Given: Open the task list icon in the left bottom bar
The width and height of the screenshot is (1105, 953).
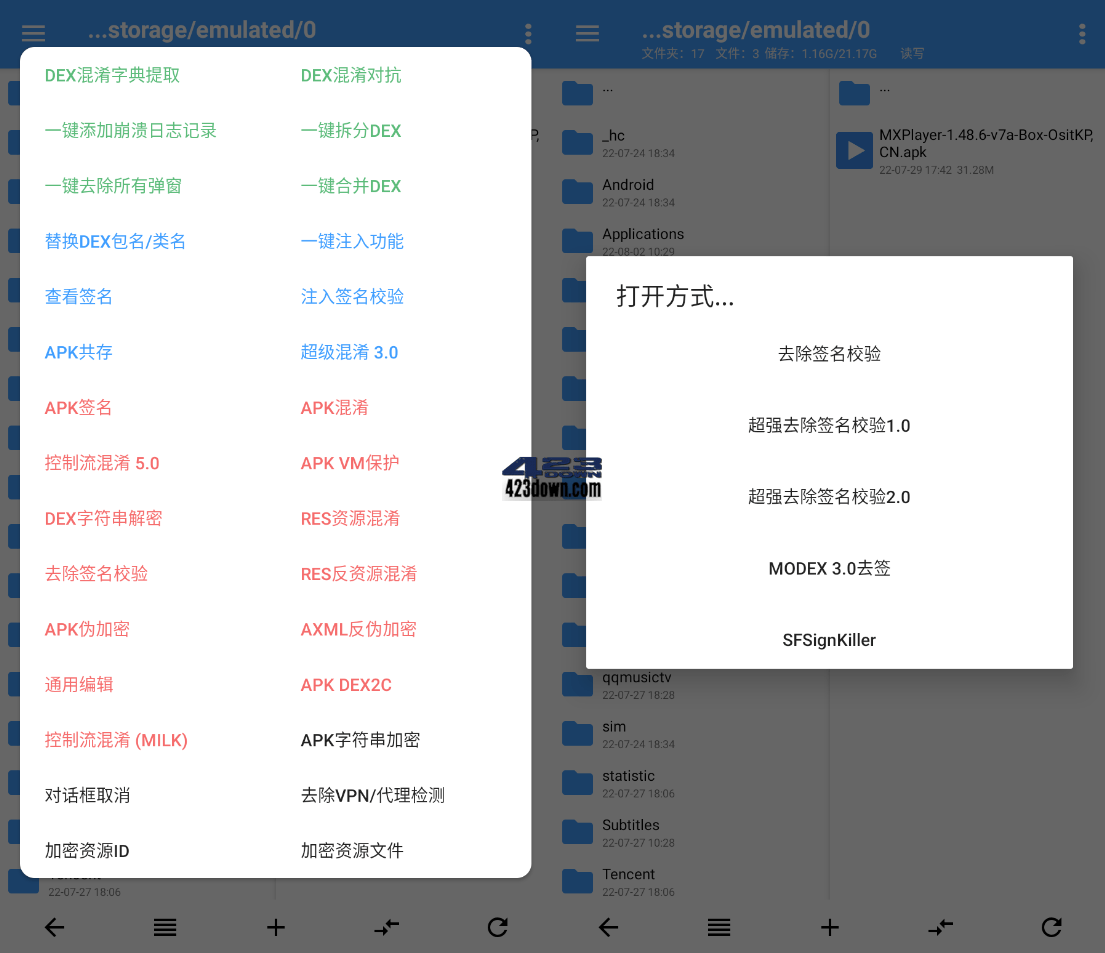Looking at the screenshot, I should (x=165, y=927).
